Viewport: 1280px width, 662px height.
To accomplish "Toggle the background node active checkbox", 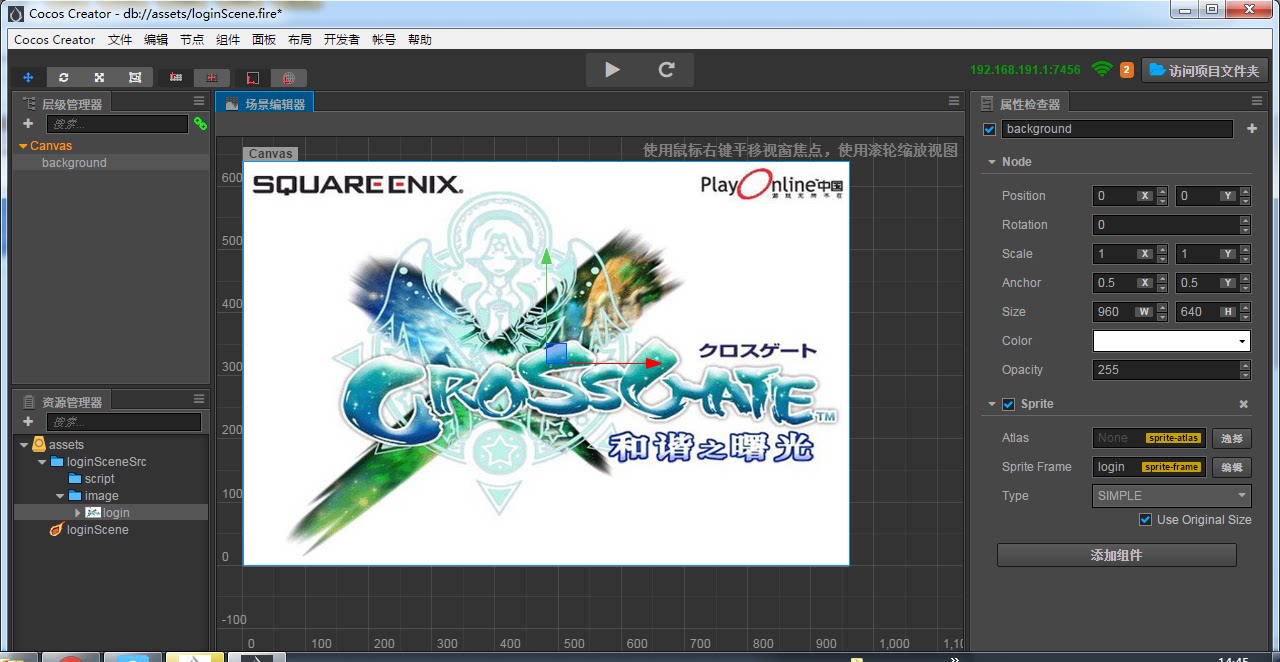I will 990,129.
